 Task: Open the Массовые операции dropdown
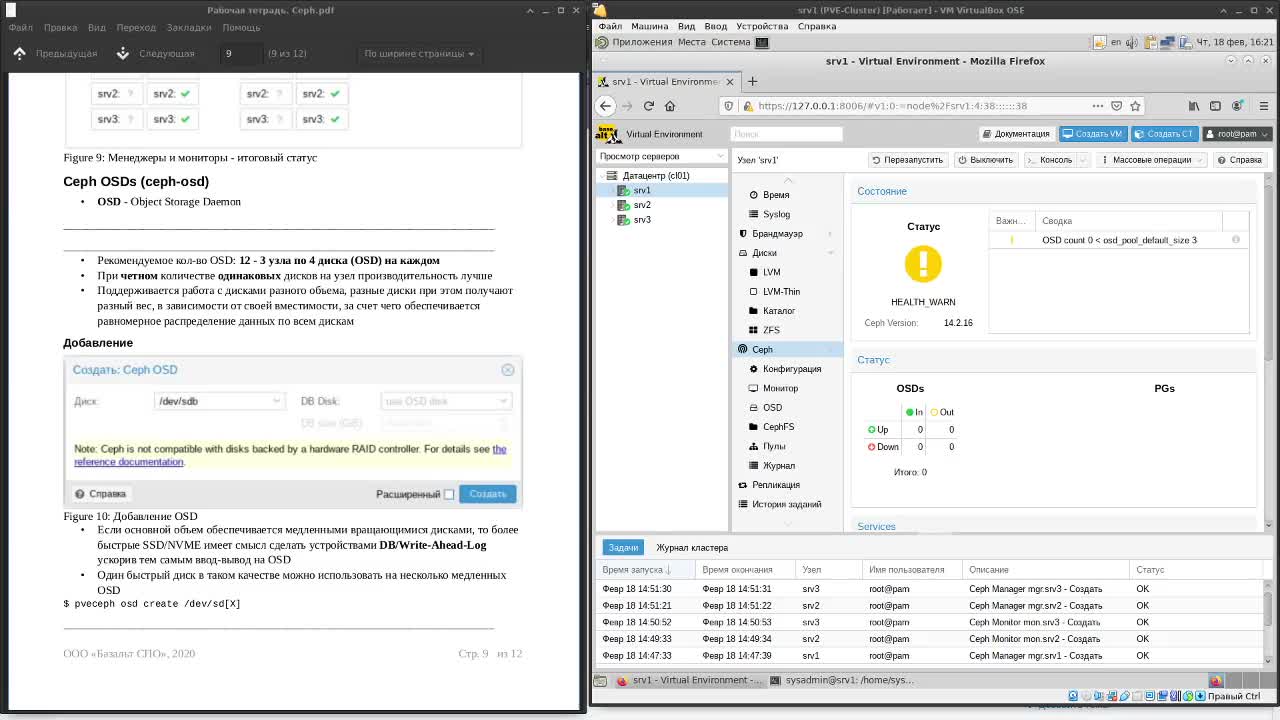pyautogui.click(x=1151, y=160)
